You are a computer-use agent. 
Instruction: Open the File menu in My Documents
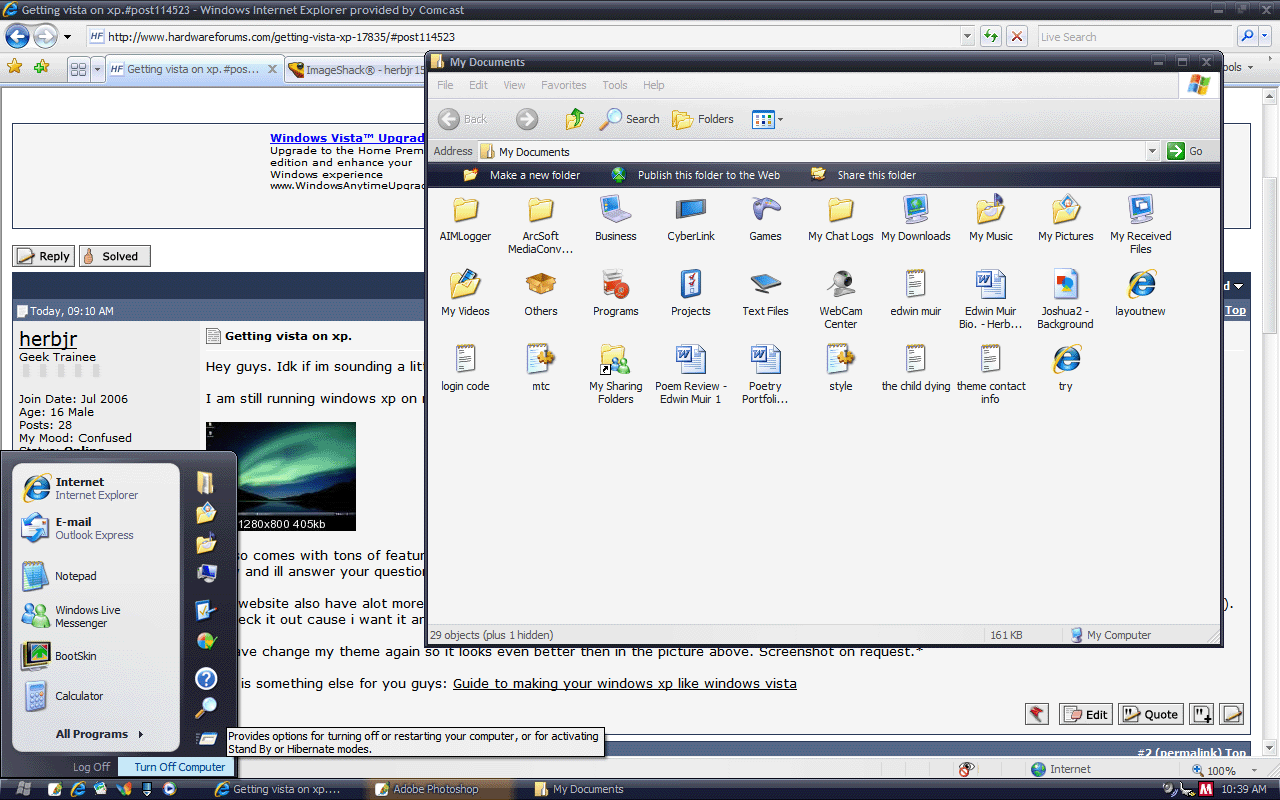coord(445,85)
